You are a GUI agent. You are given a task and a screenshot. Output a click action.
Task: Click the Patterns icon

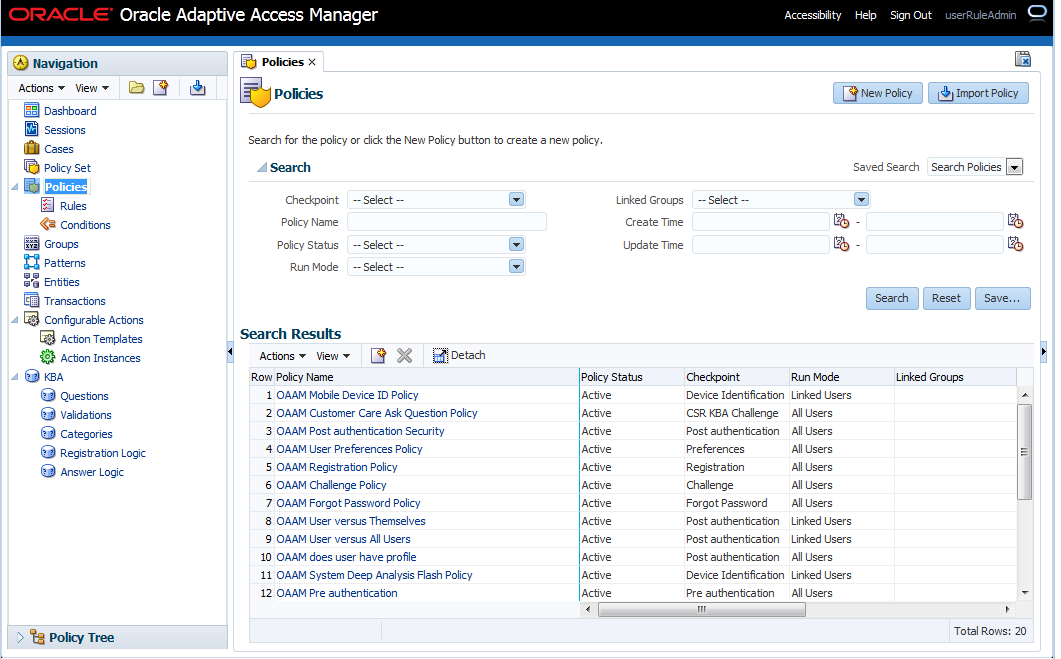[32, 262]
